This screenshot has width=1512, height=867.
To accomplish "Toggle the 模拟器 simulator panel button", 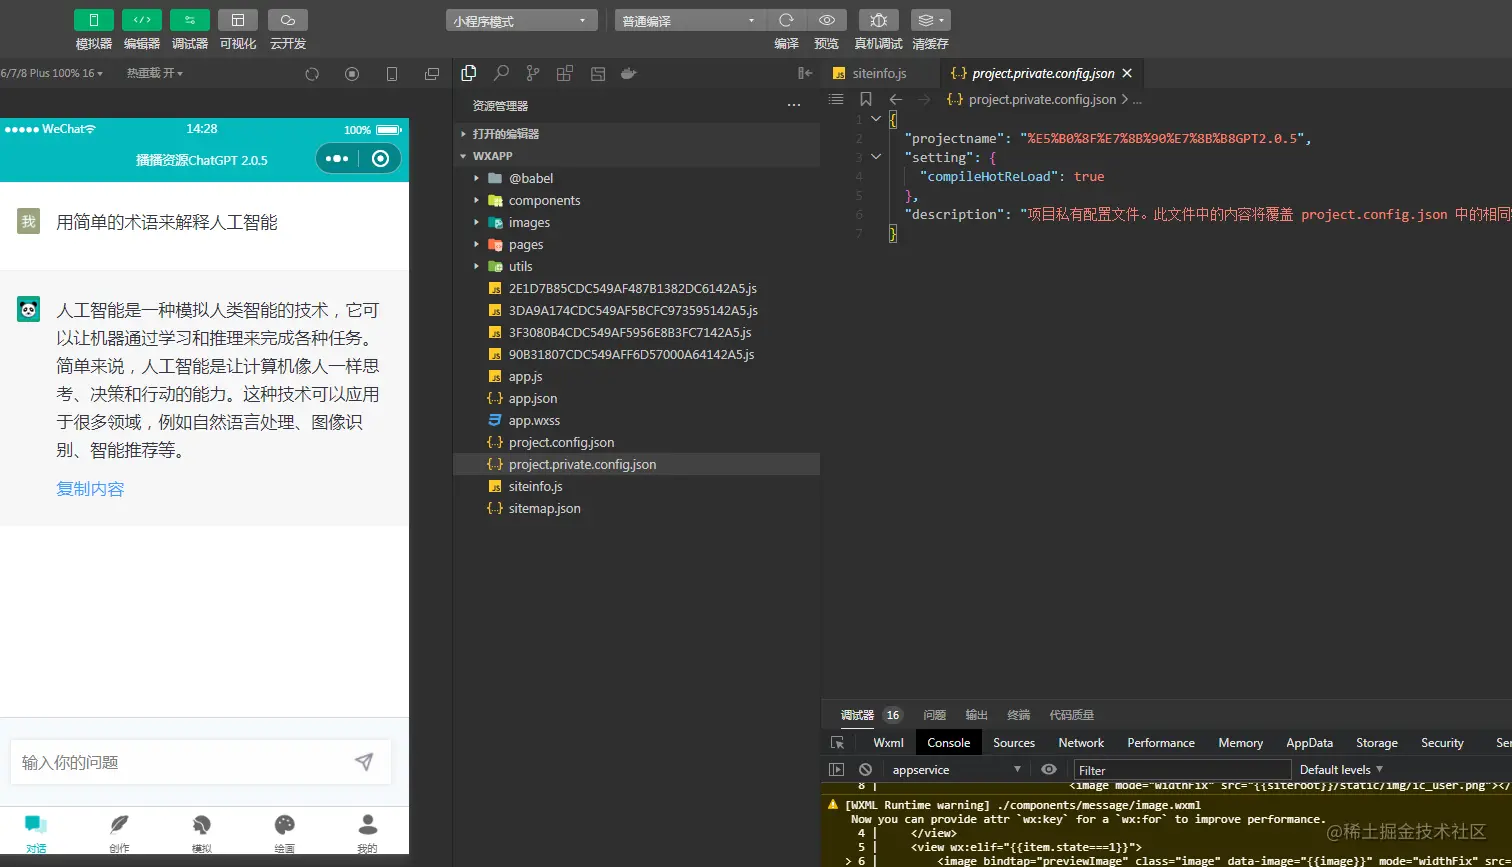I will [94, 20].
